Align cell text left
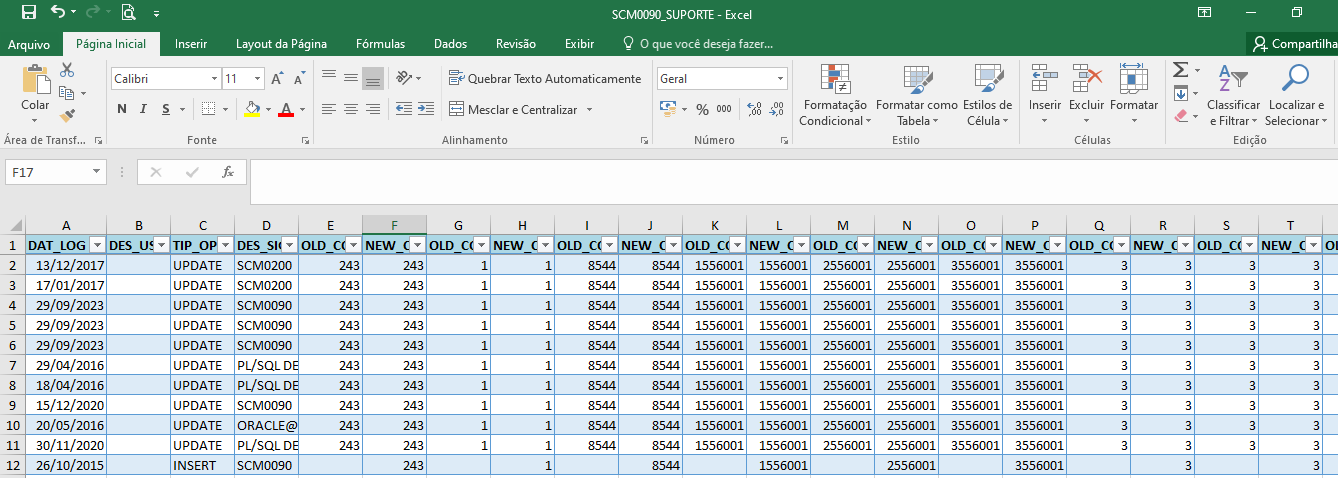This screenshot has height=478, width=1338. [x=329, y=109]
